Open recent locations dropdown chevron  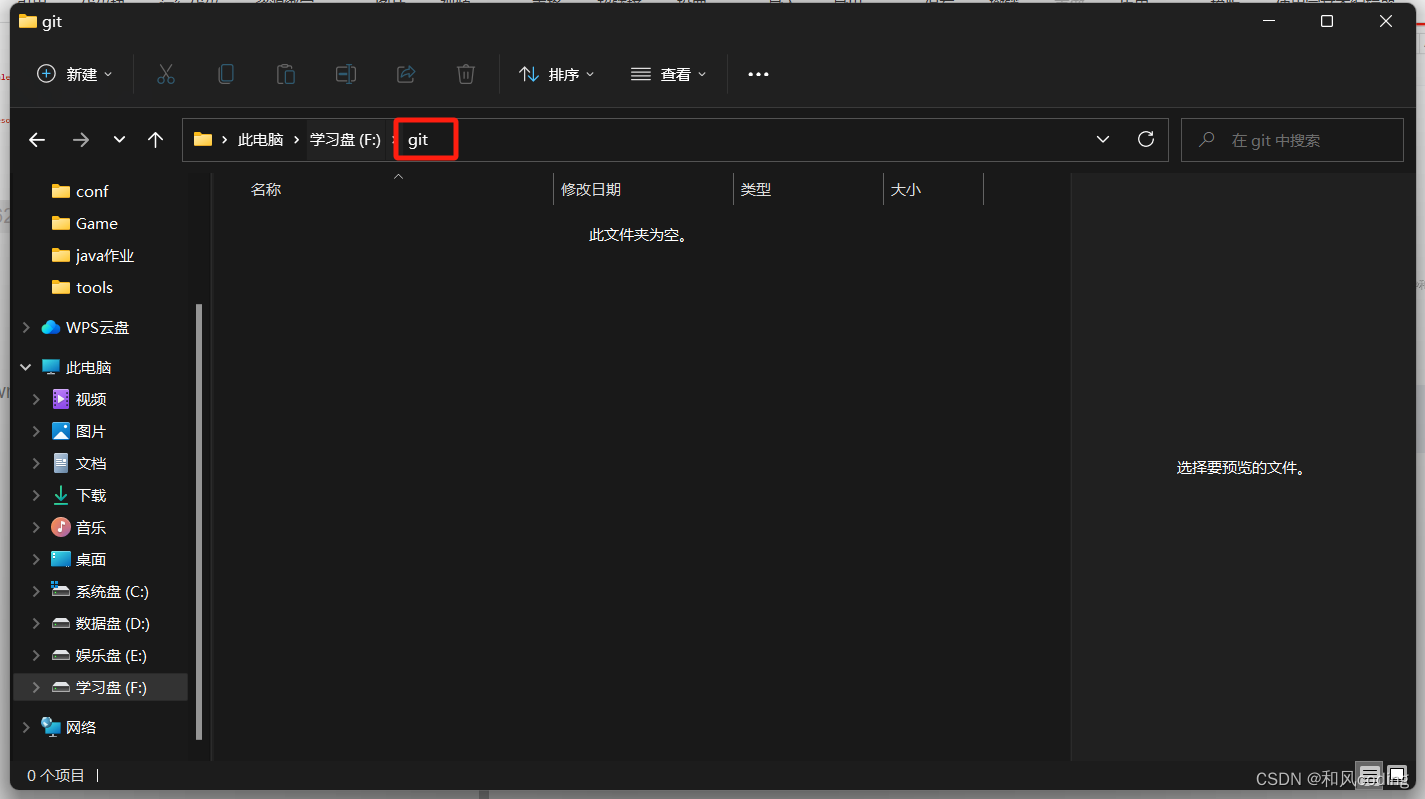[x=119, y=140]
